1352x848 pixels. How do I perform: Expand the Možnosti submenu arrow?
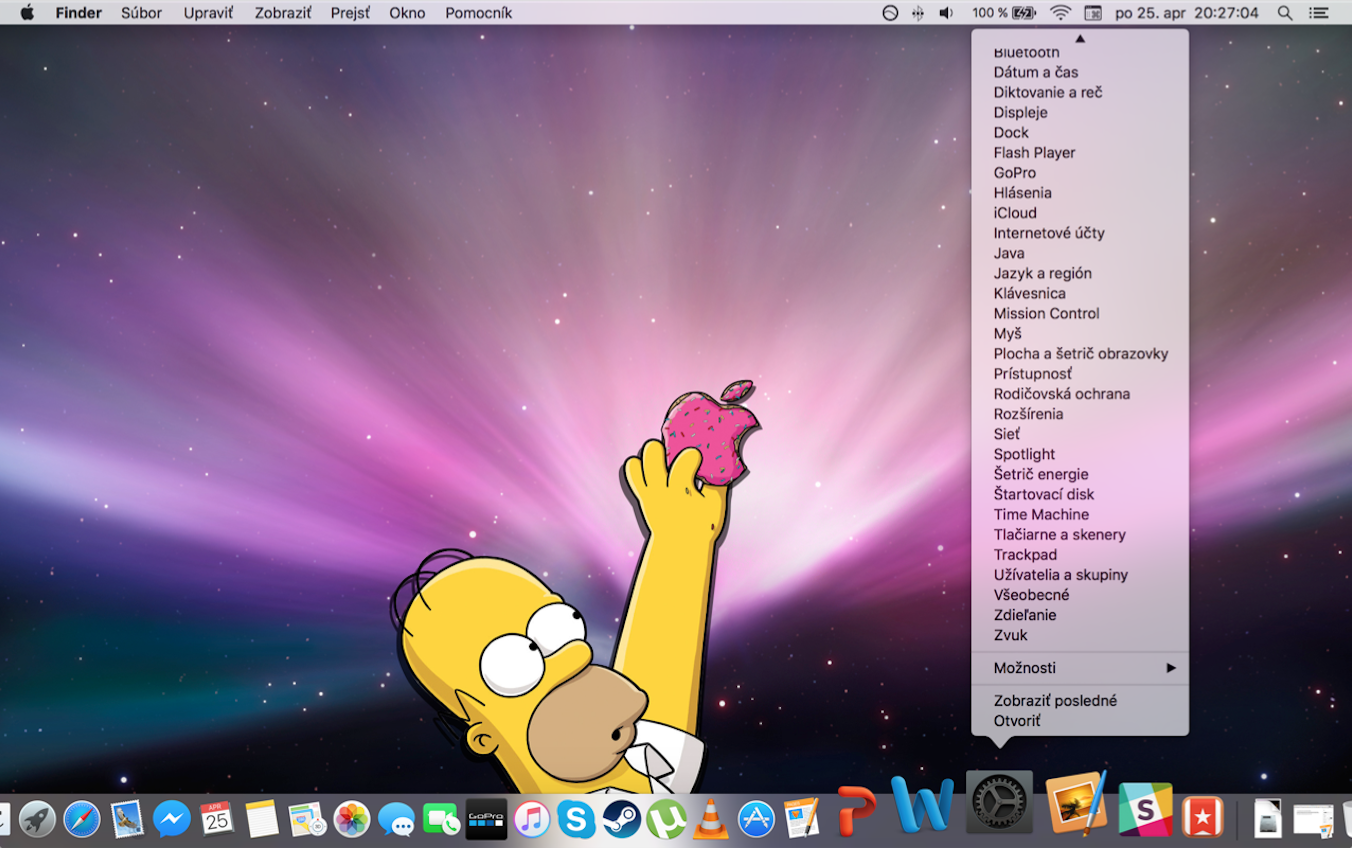point(1170,668)
